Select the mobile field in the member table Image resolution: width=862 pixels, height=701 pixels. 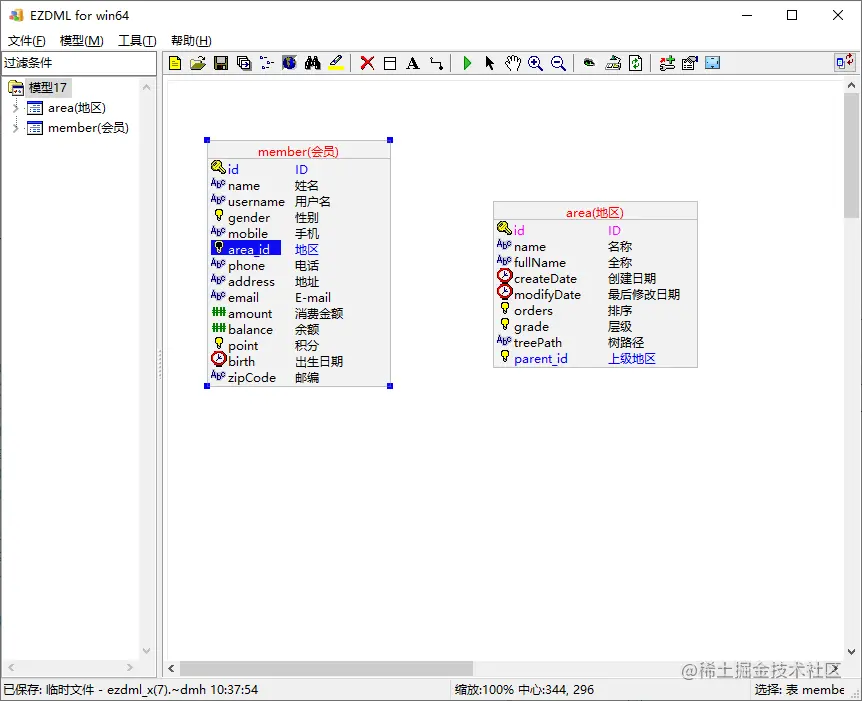click(248, 234)
